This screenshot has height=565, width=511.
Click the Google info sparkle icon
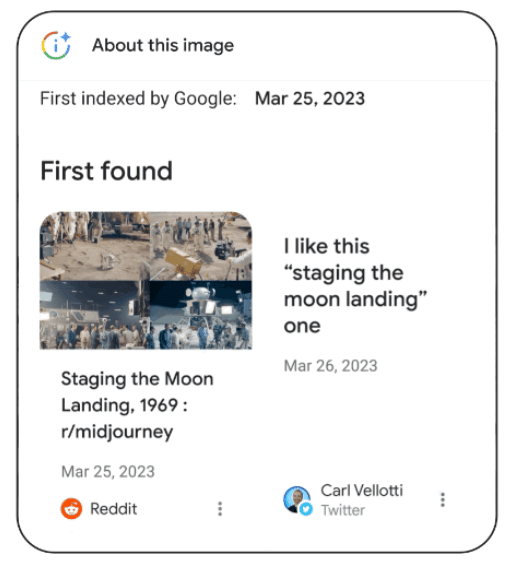click(56, 45)
